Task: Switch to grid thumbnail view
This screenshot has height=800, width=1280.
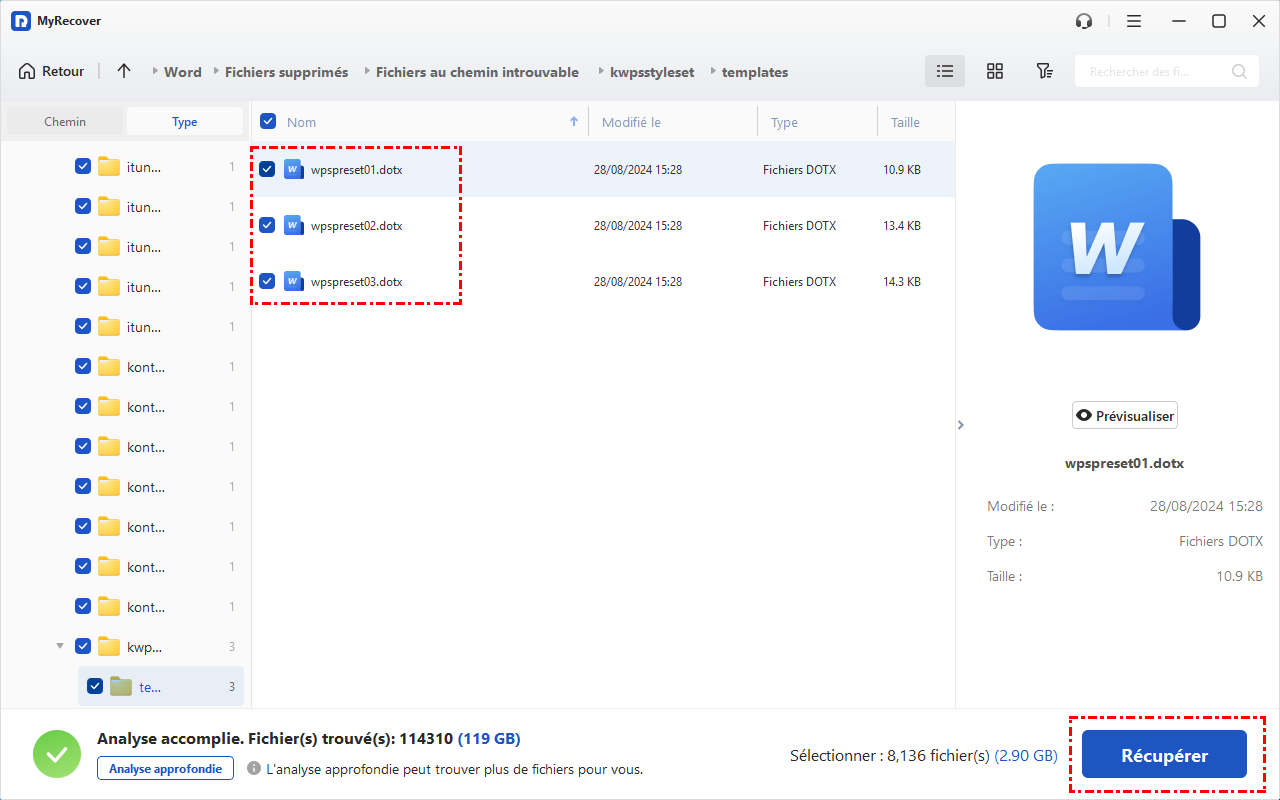Action: coord(994,71)
